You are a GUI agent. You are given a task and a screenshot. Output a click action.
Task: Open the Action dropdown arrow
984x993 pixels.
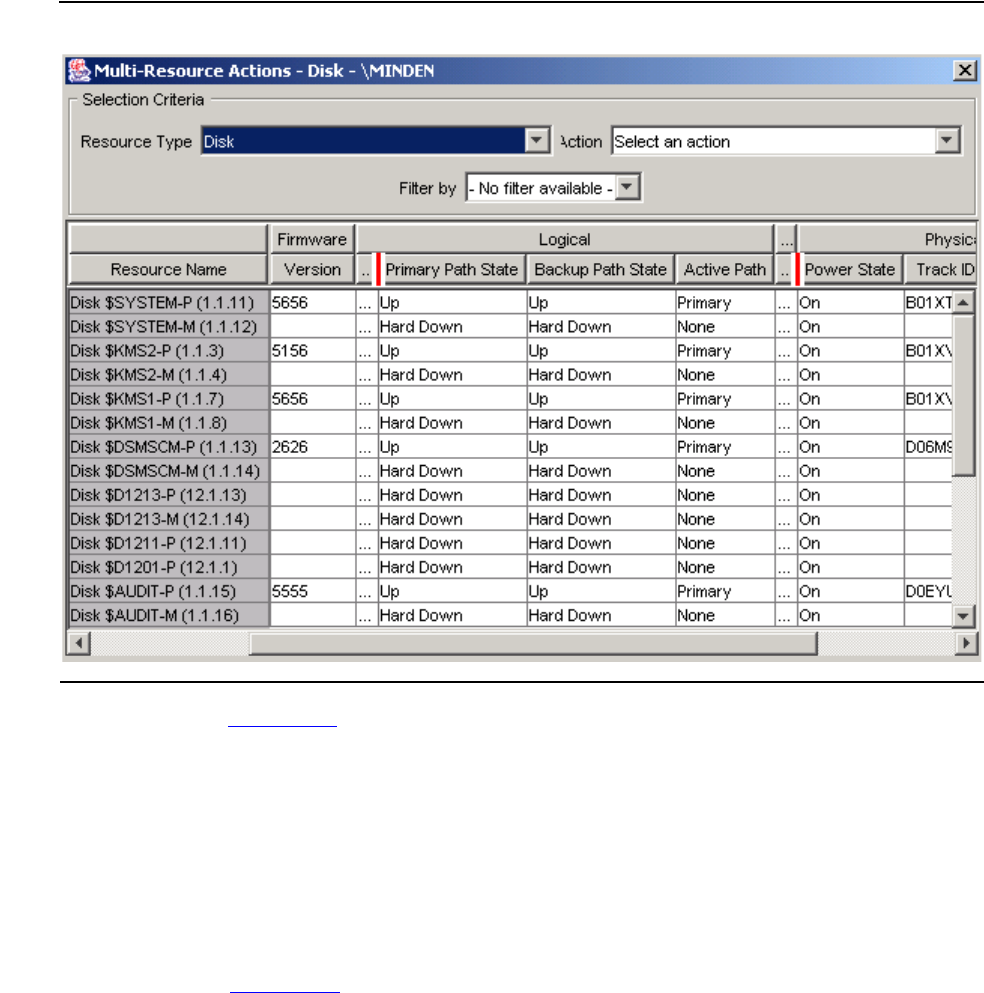(x=947, y=141)
